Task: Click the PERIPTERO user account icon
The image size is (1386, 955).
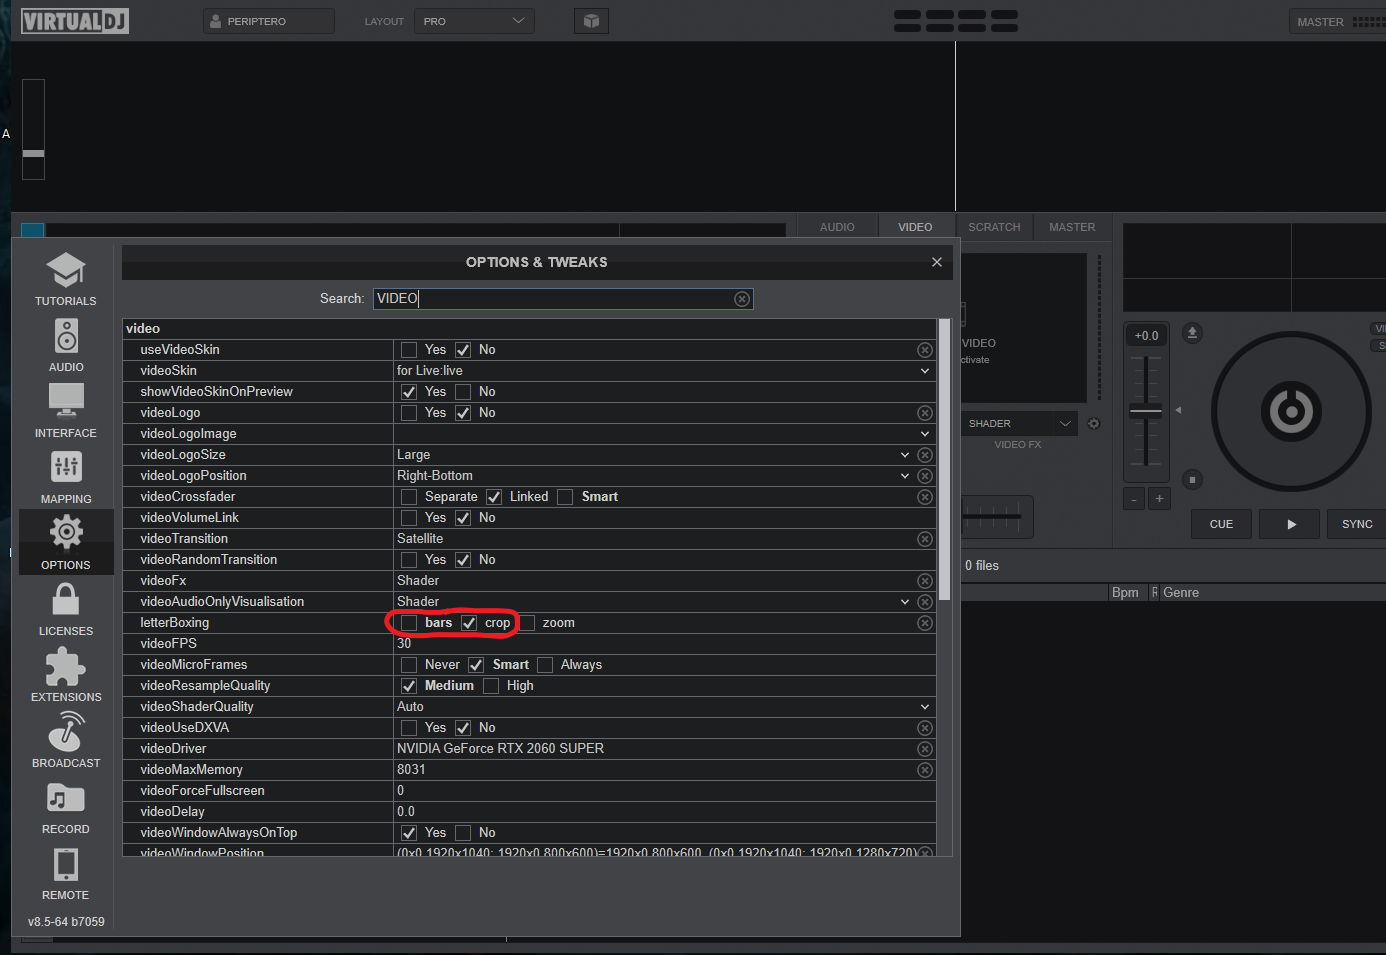Action: pos(216,21)
